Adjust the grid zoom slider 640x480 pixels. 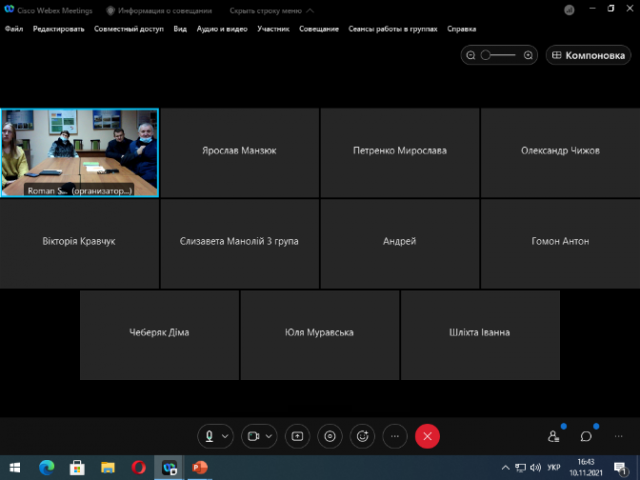pyautogui.click(x=487, y=56)
